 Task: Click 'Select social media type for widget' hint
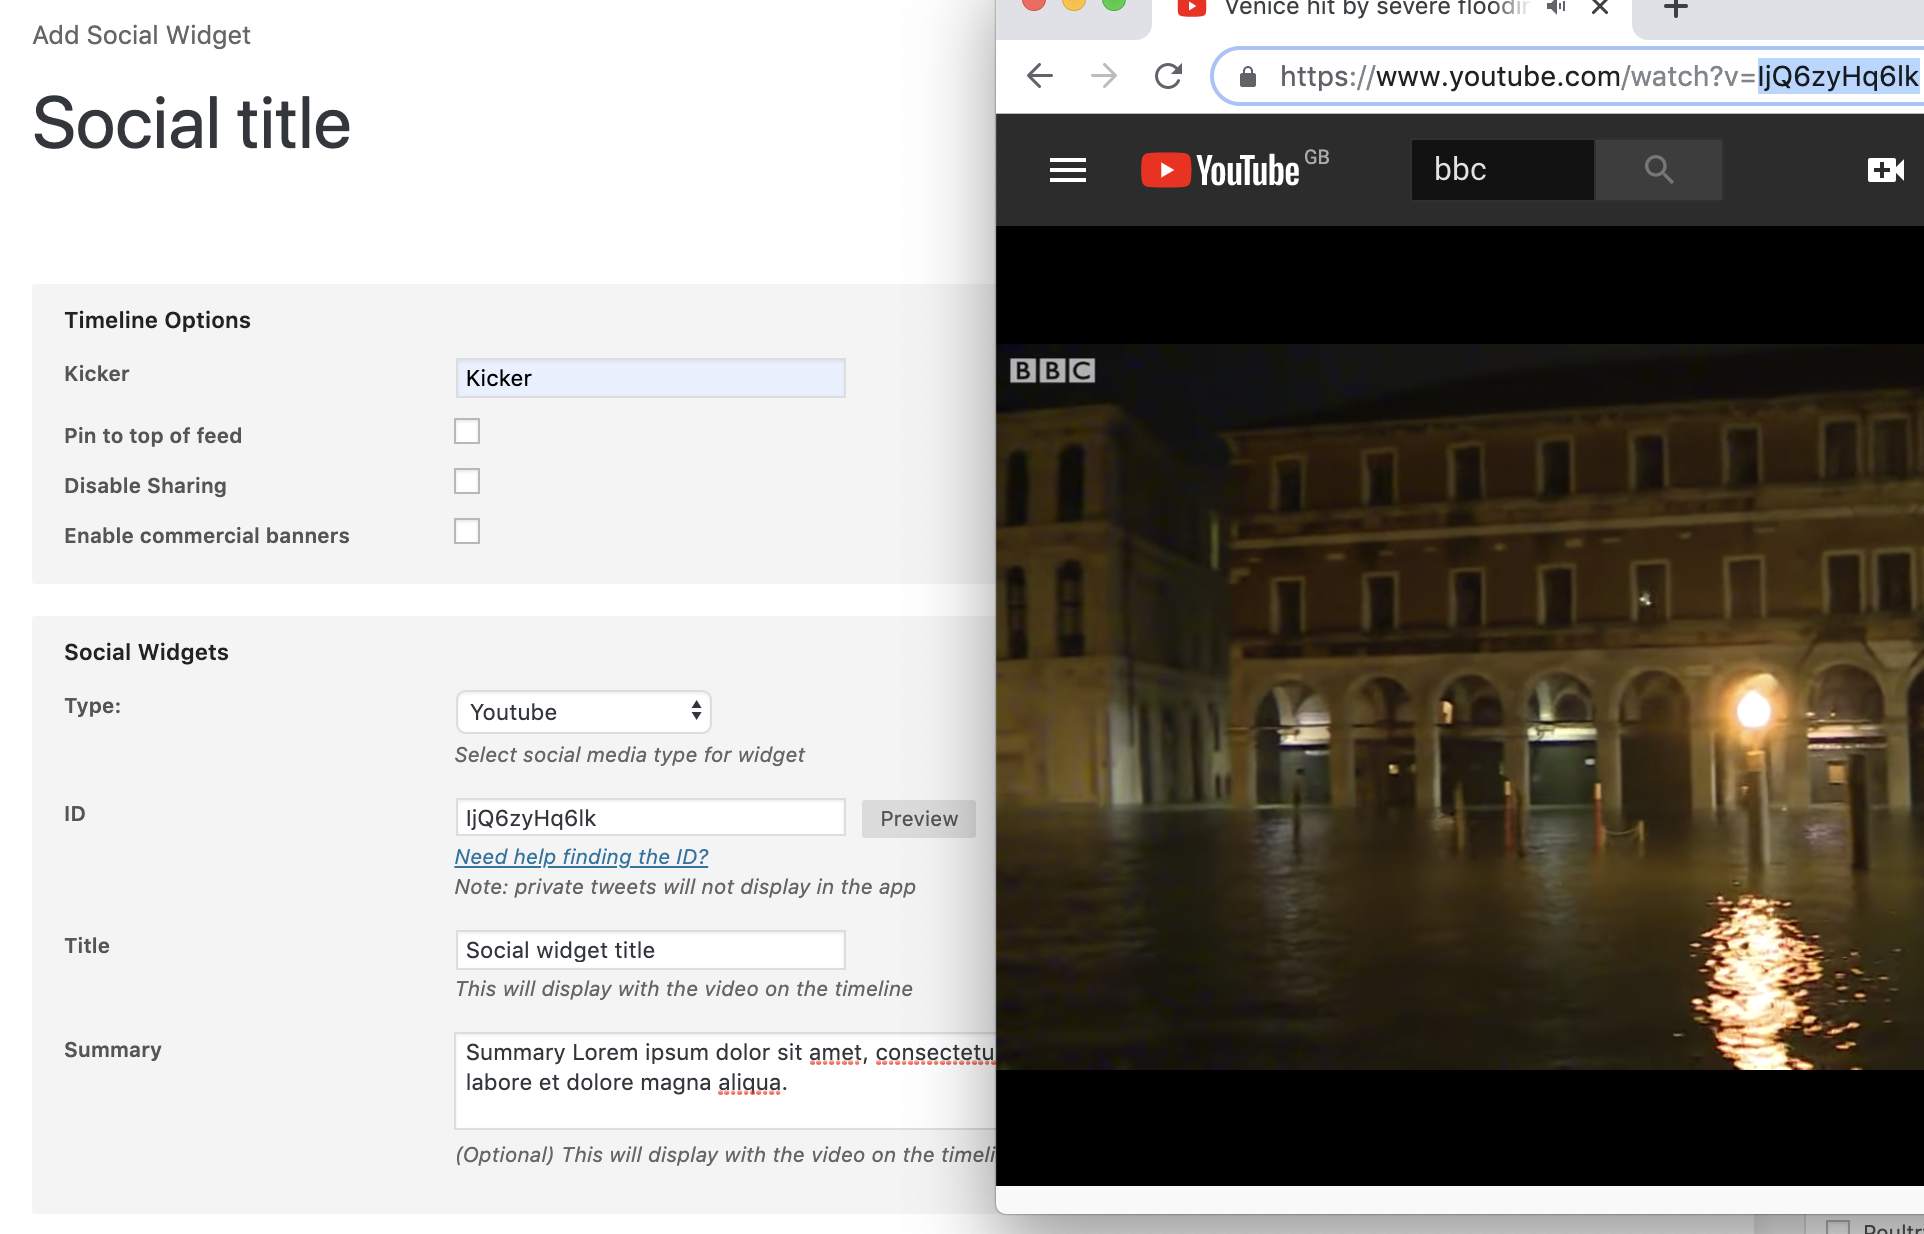[629, 755]
